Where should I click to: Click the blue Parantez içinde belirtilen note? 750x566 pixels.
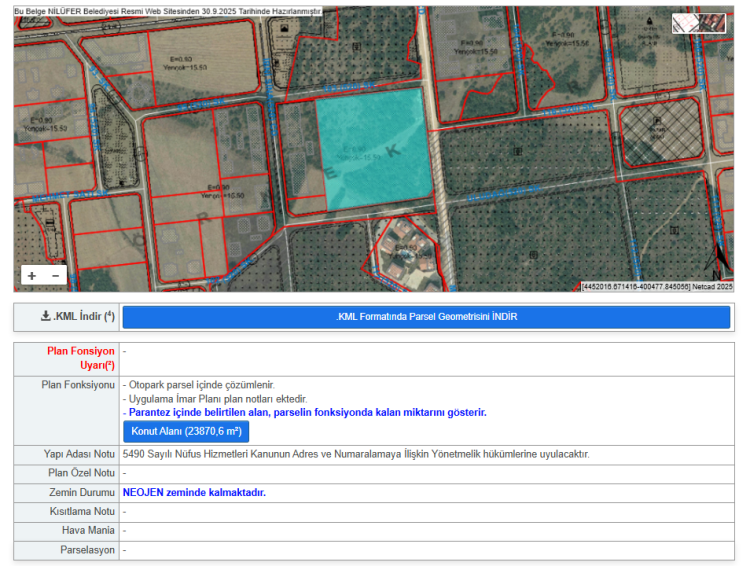[307, 412]
